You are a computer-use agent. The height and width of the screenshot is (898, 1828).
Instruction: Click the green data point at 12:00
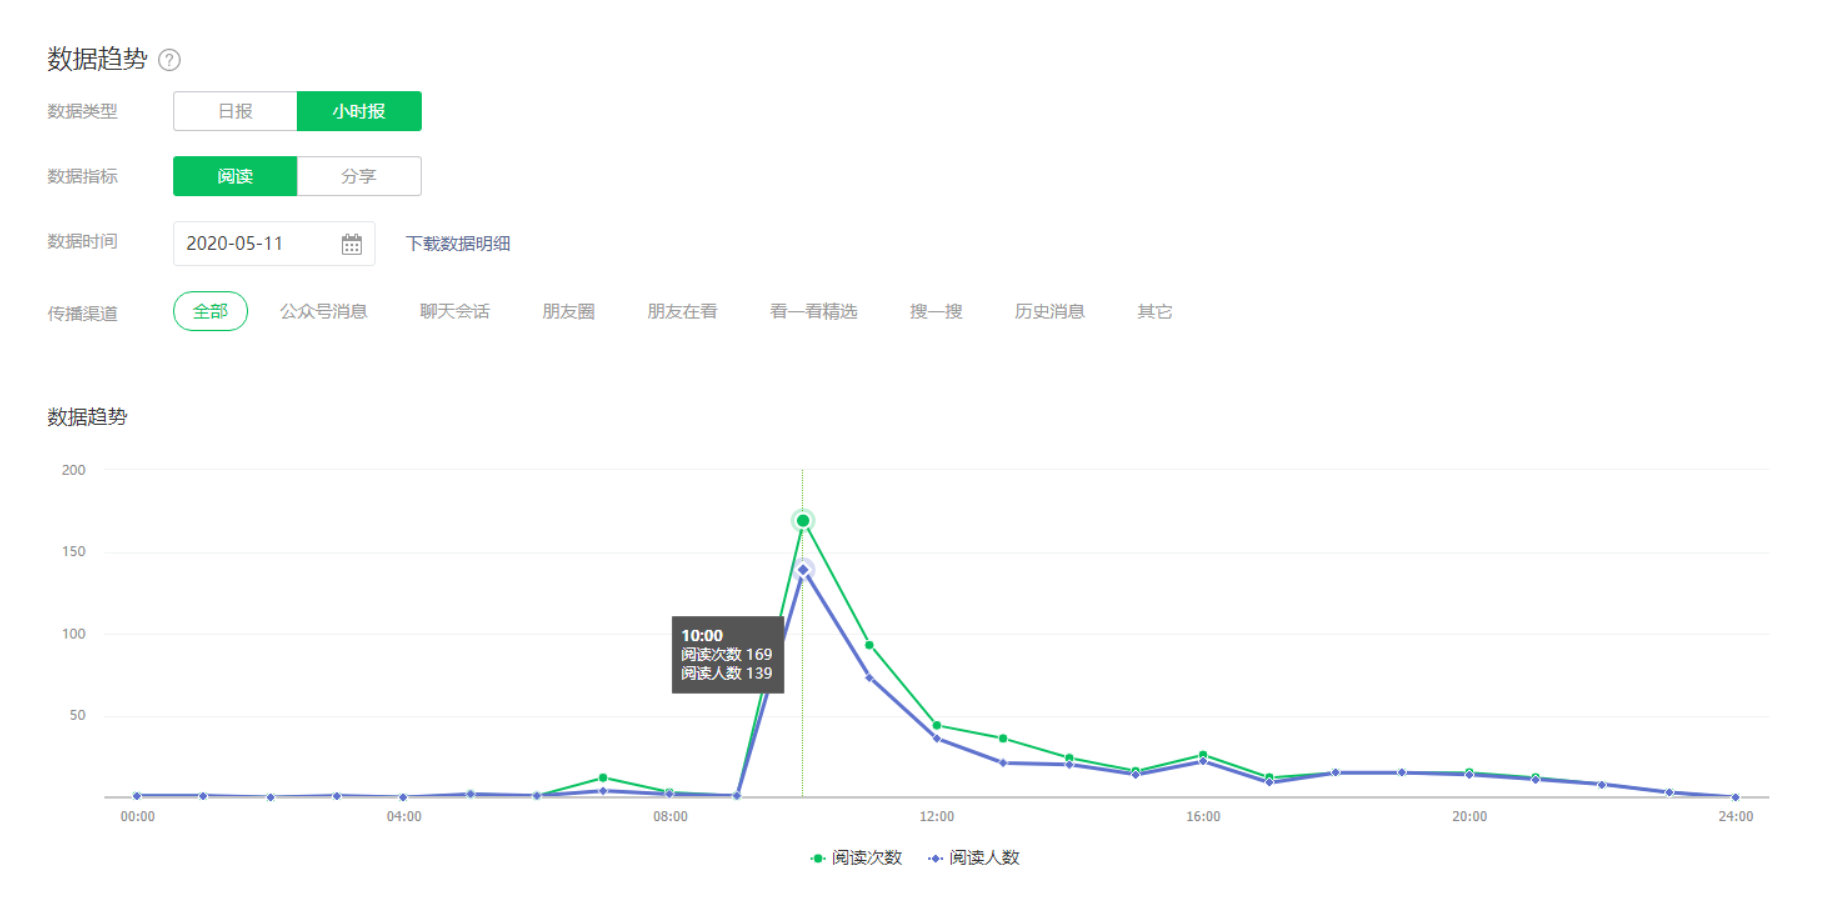point(936,726)
